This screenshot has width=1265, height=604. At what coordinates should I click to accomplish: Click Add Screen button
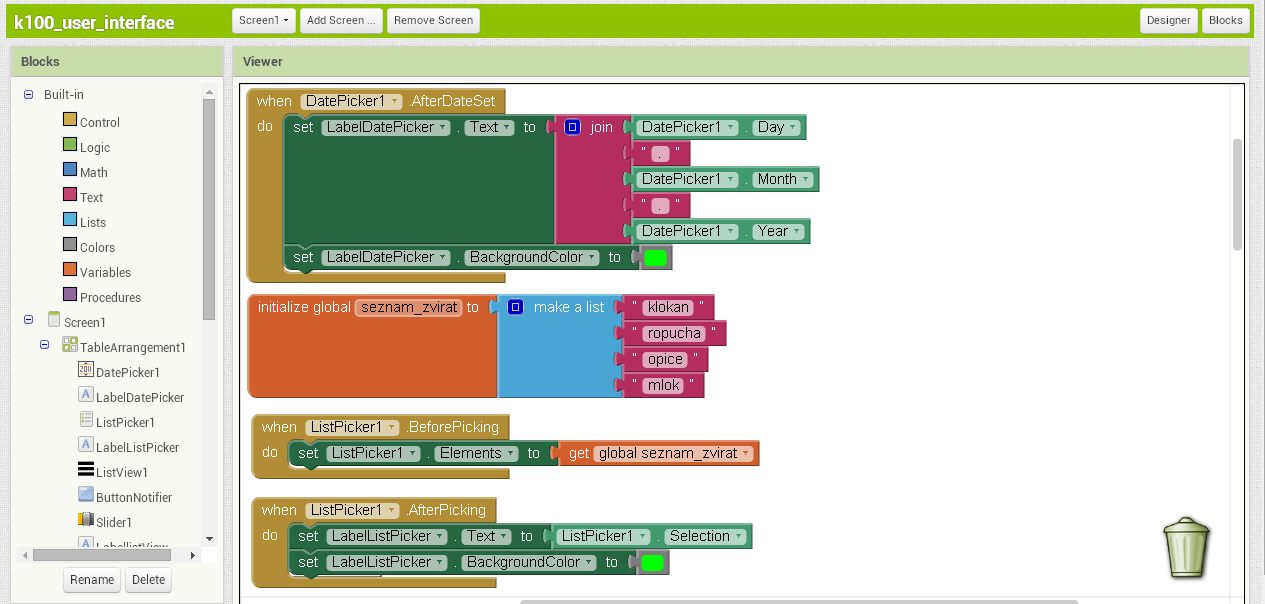coord(341,20)
